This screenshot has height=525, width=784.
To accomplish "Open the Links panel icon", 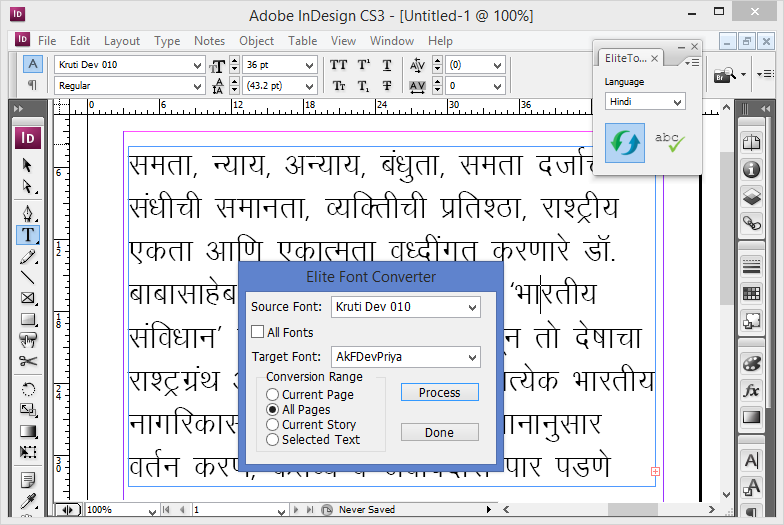I will 751,222.
